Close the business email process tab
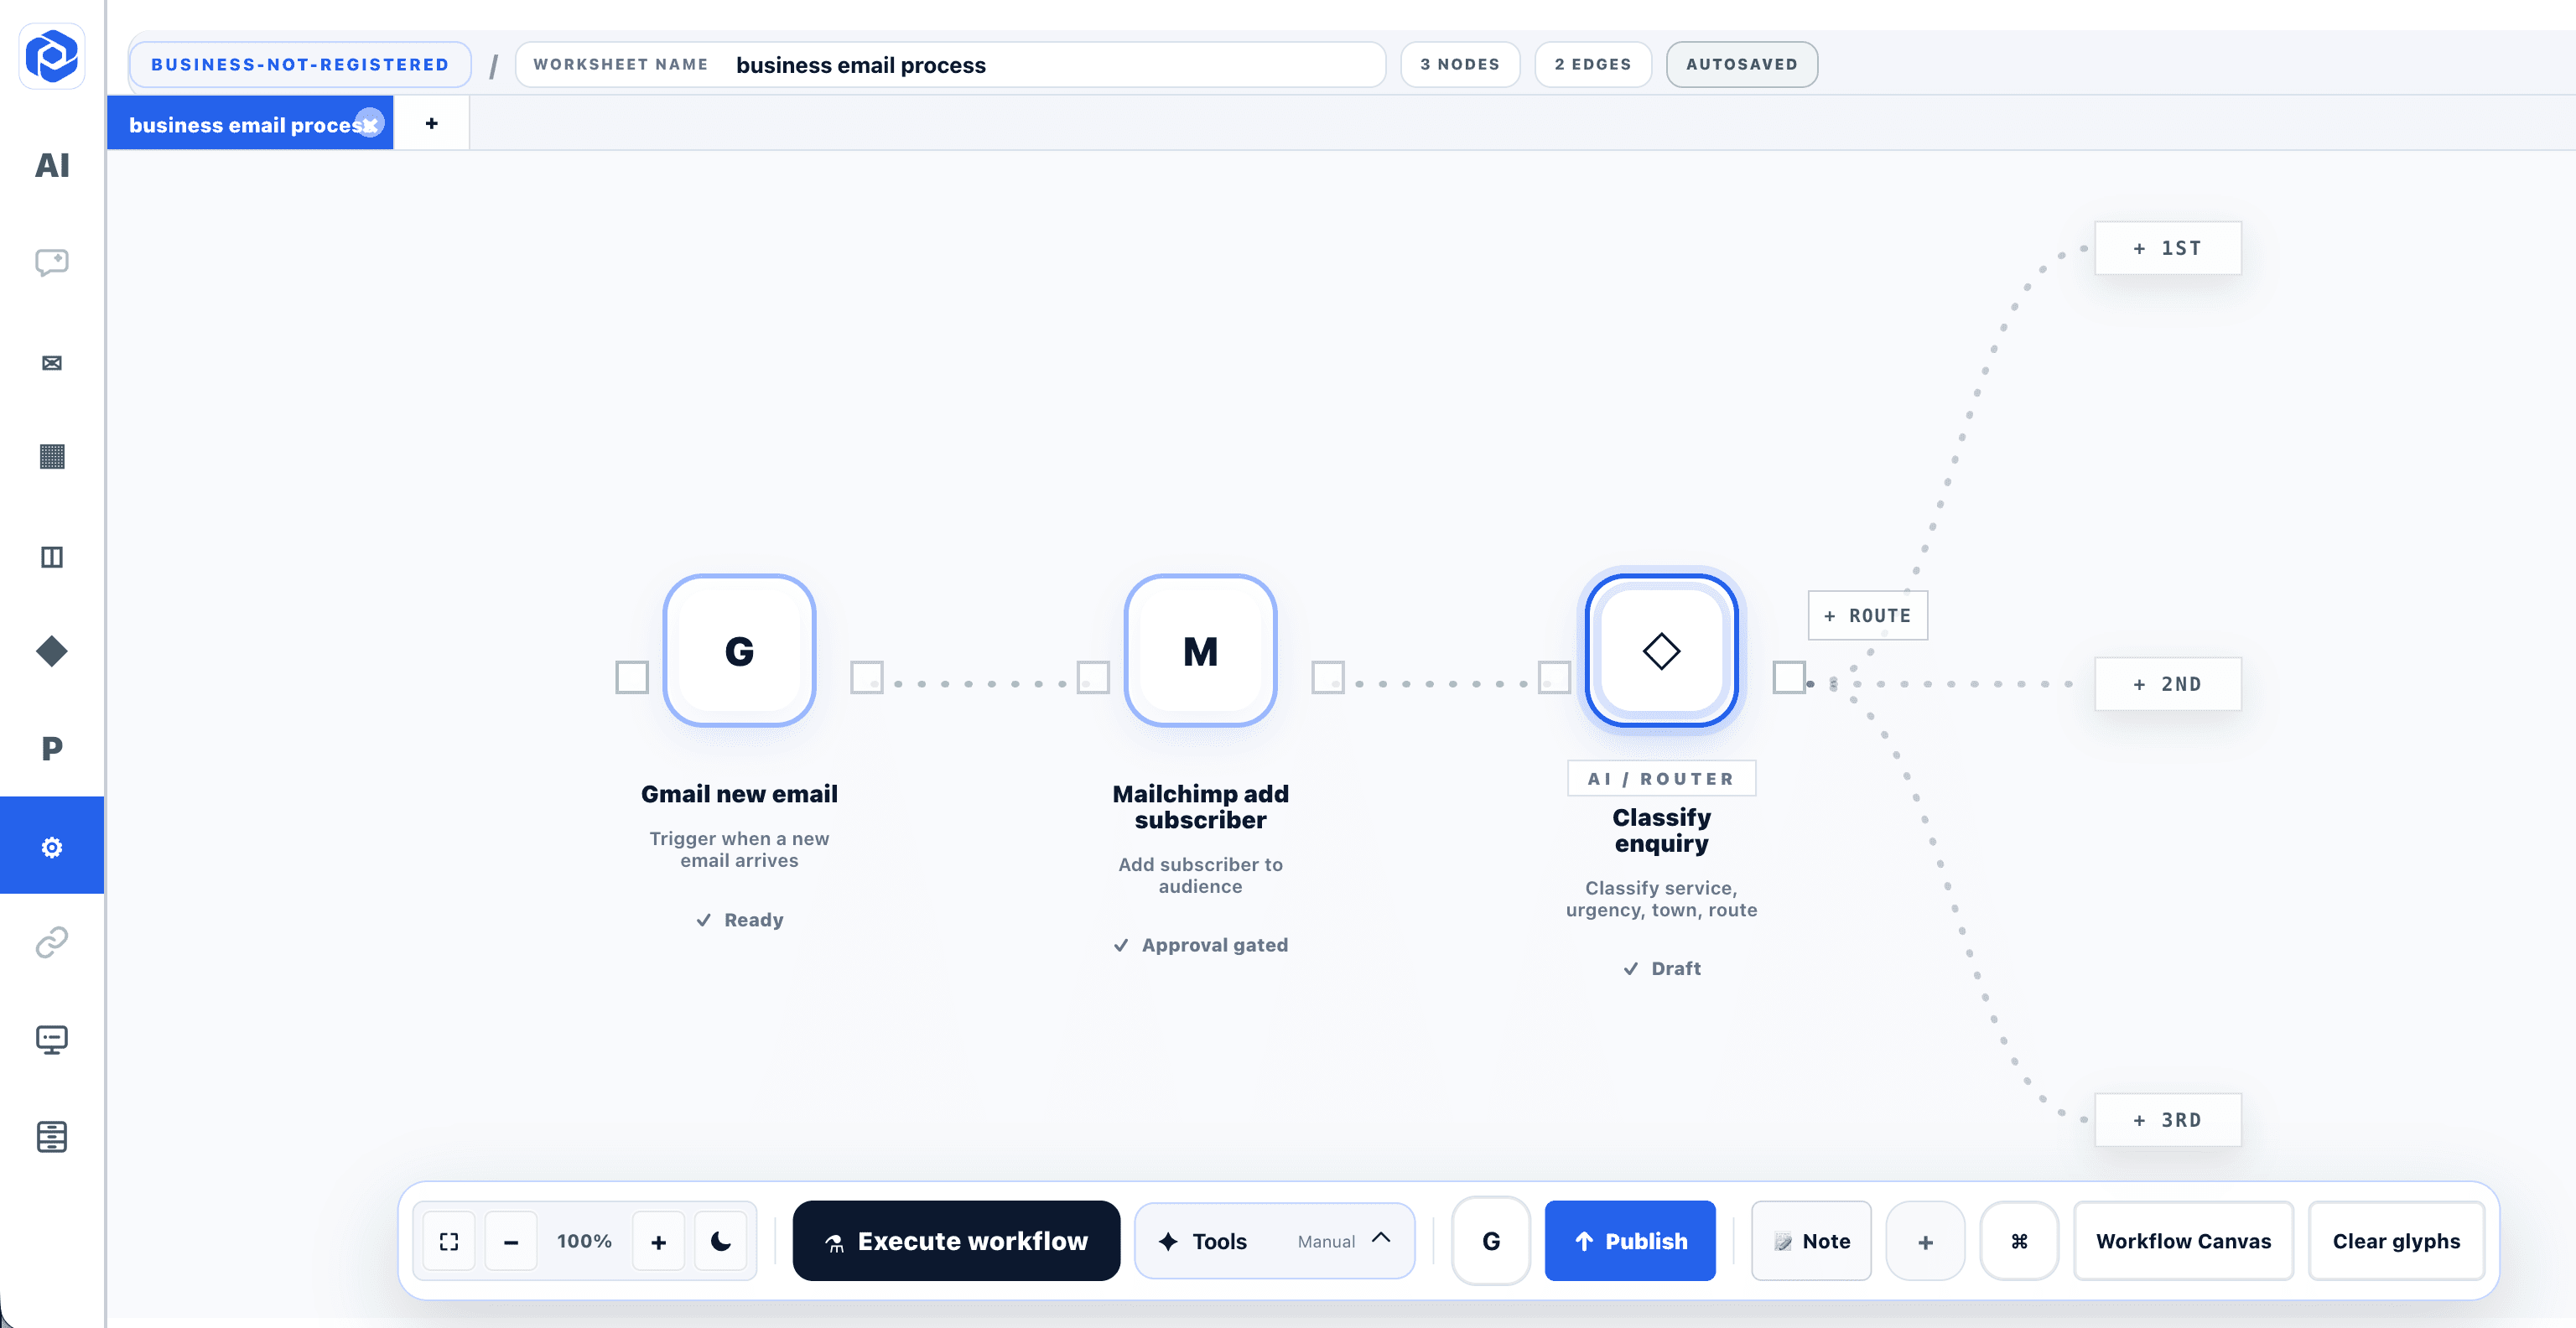Image resolution: width=2576 pixels, height=1328 pixels. 370,123
